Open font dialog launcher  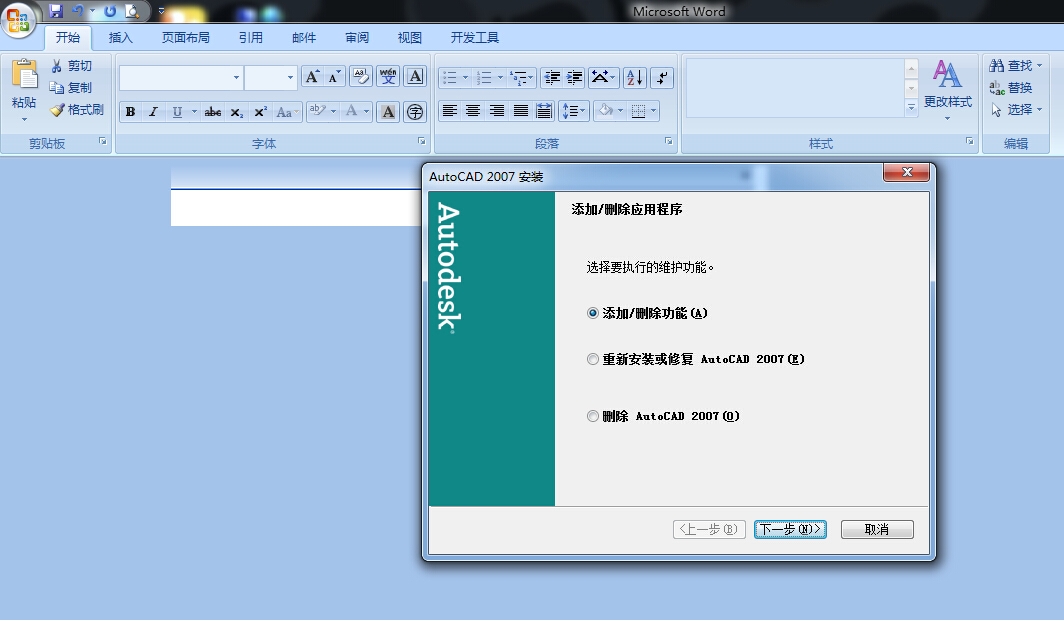coord(421,141)
